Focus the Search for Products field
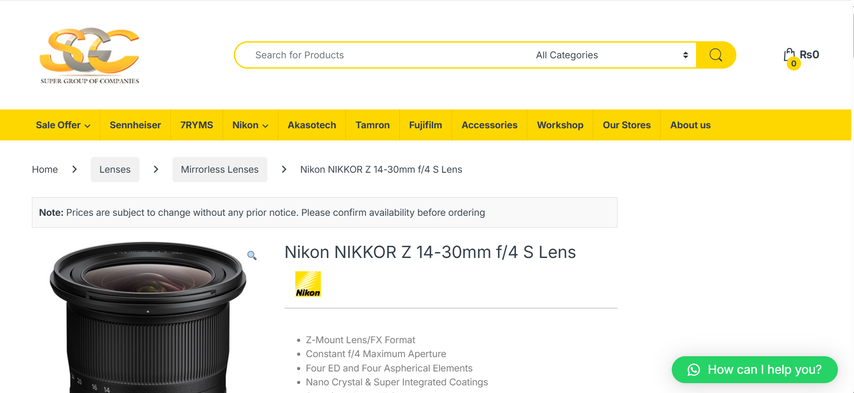Image resolution: width=854 pixels, height=393 pixels. coord(384,55)
